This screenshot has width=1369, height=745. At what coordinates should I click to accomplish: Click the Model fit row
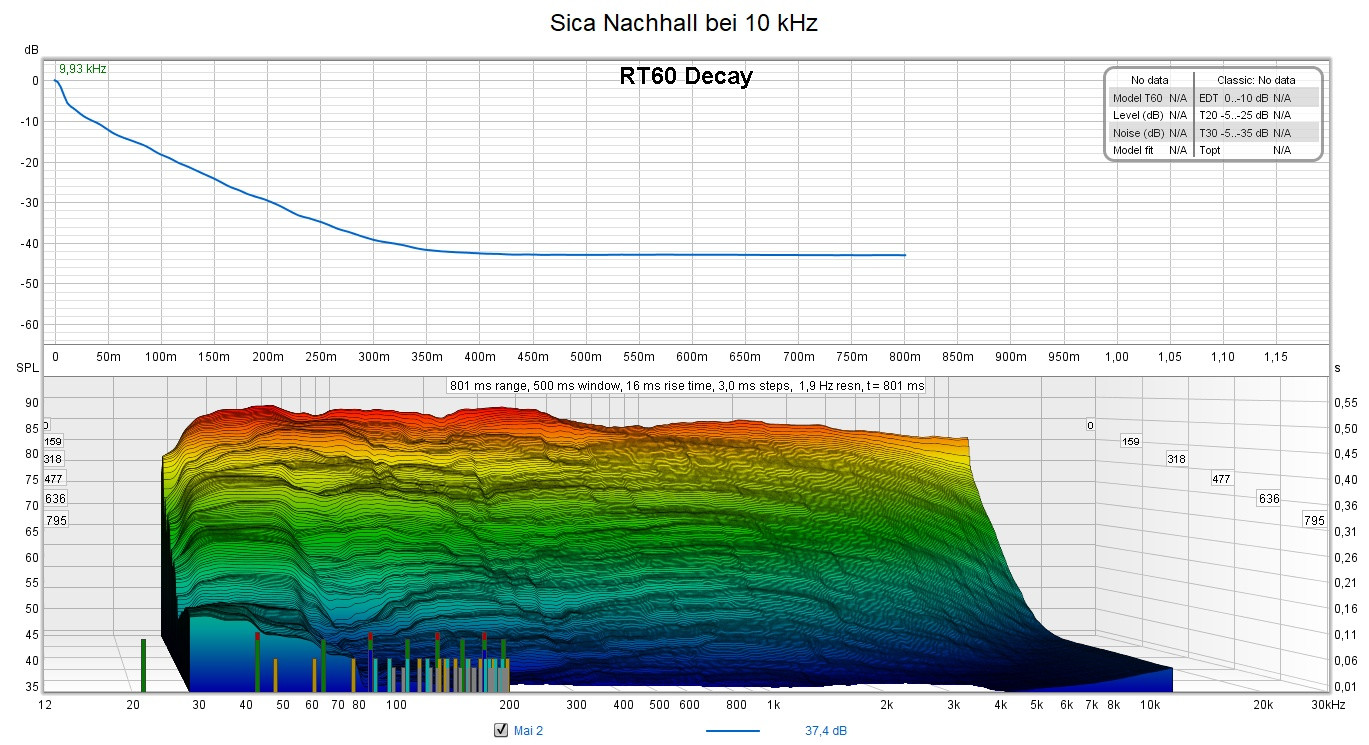[1149, 150]
